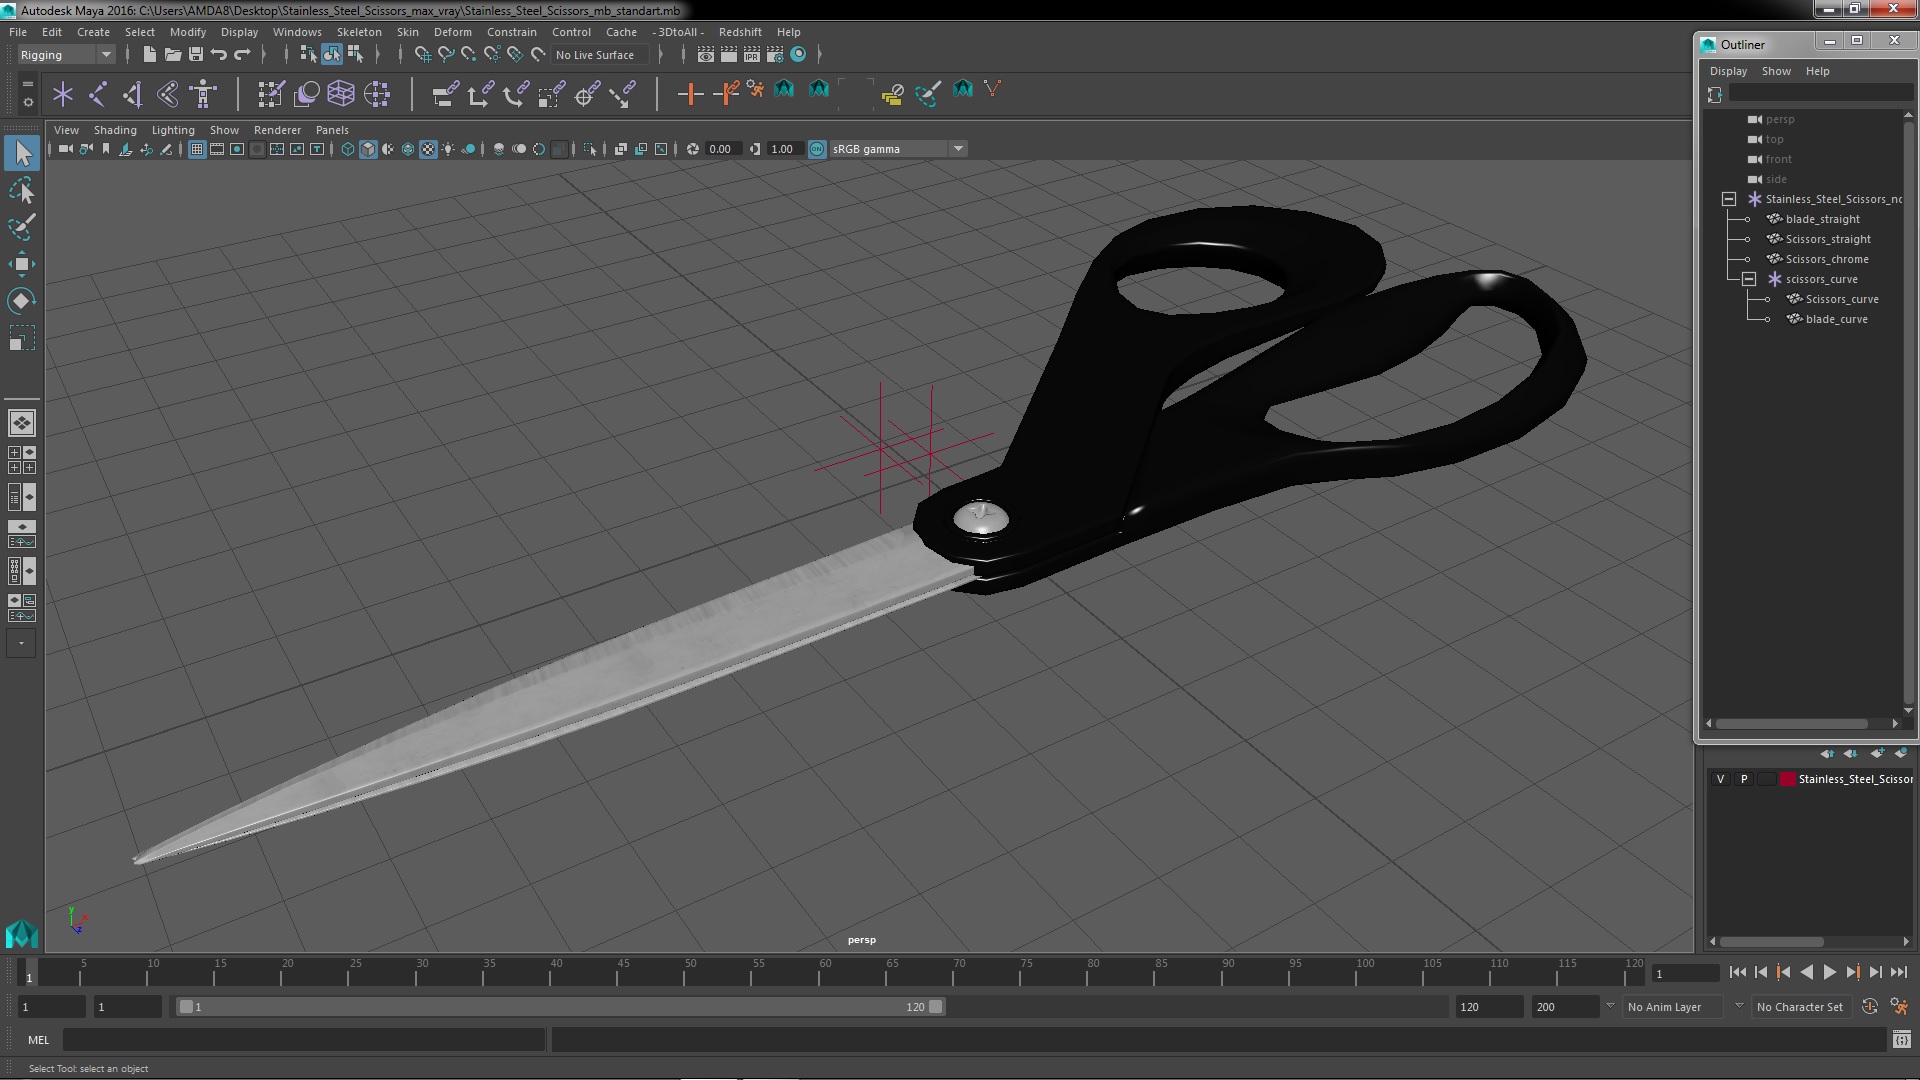The image size is (1920, 1080).
Task: Click the Save scene icon
Action: pyautogui.click(x=196, y=55)
